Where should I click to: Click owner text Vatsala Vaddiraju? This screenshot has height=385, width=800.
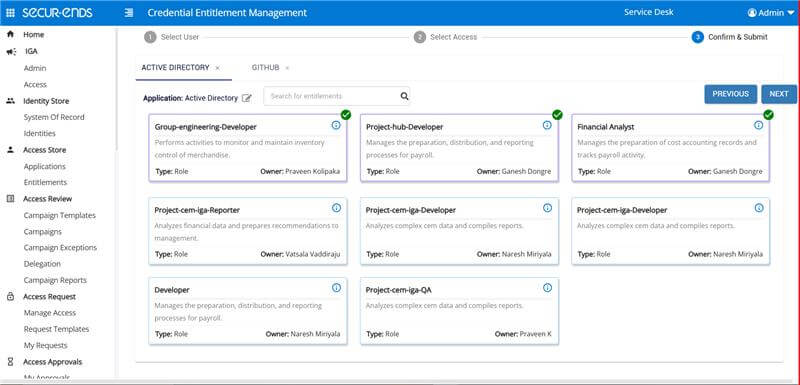(x=312, y=254)
